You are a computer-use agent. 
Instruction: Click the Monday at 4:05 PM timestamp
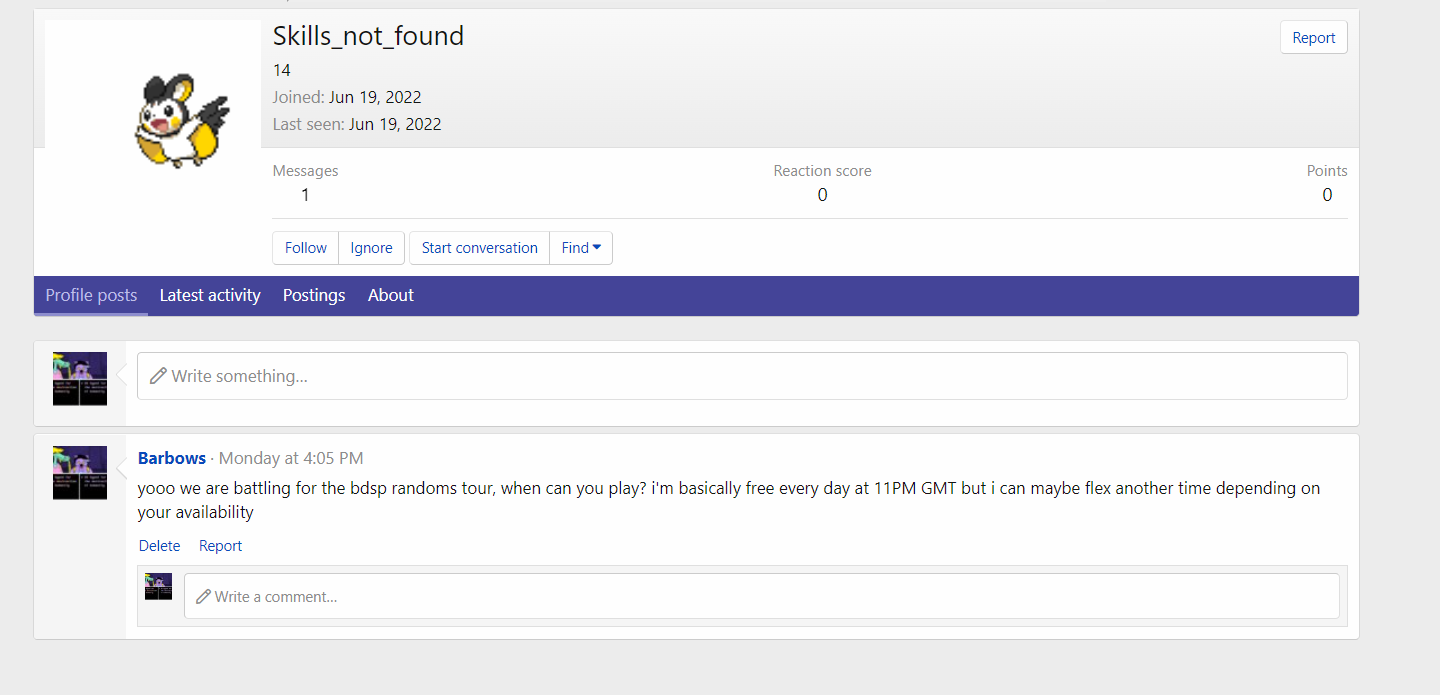tap(290, 458)
